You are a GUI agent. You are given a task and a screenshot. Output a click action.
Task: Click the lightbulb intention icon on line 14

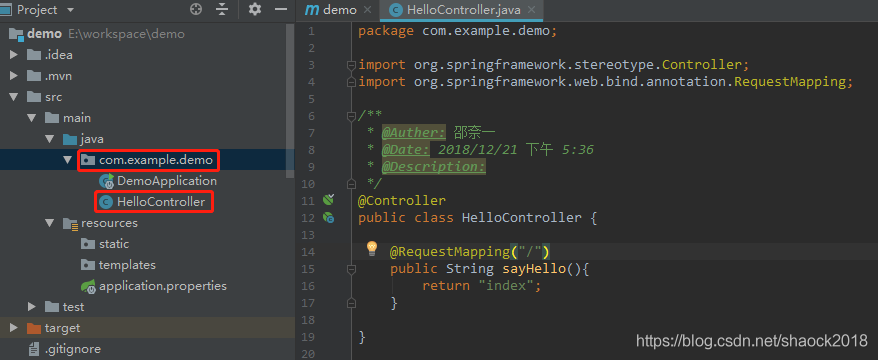[372, 248]
